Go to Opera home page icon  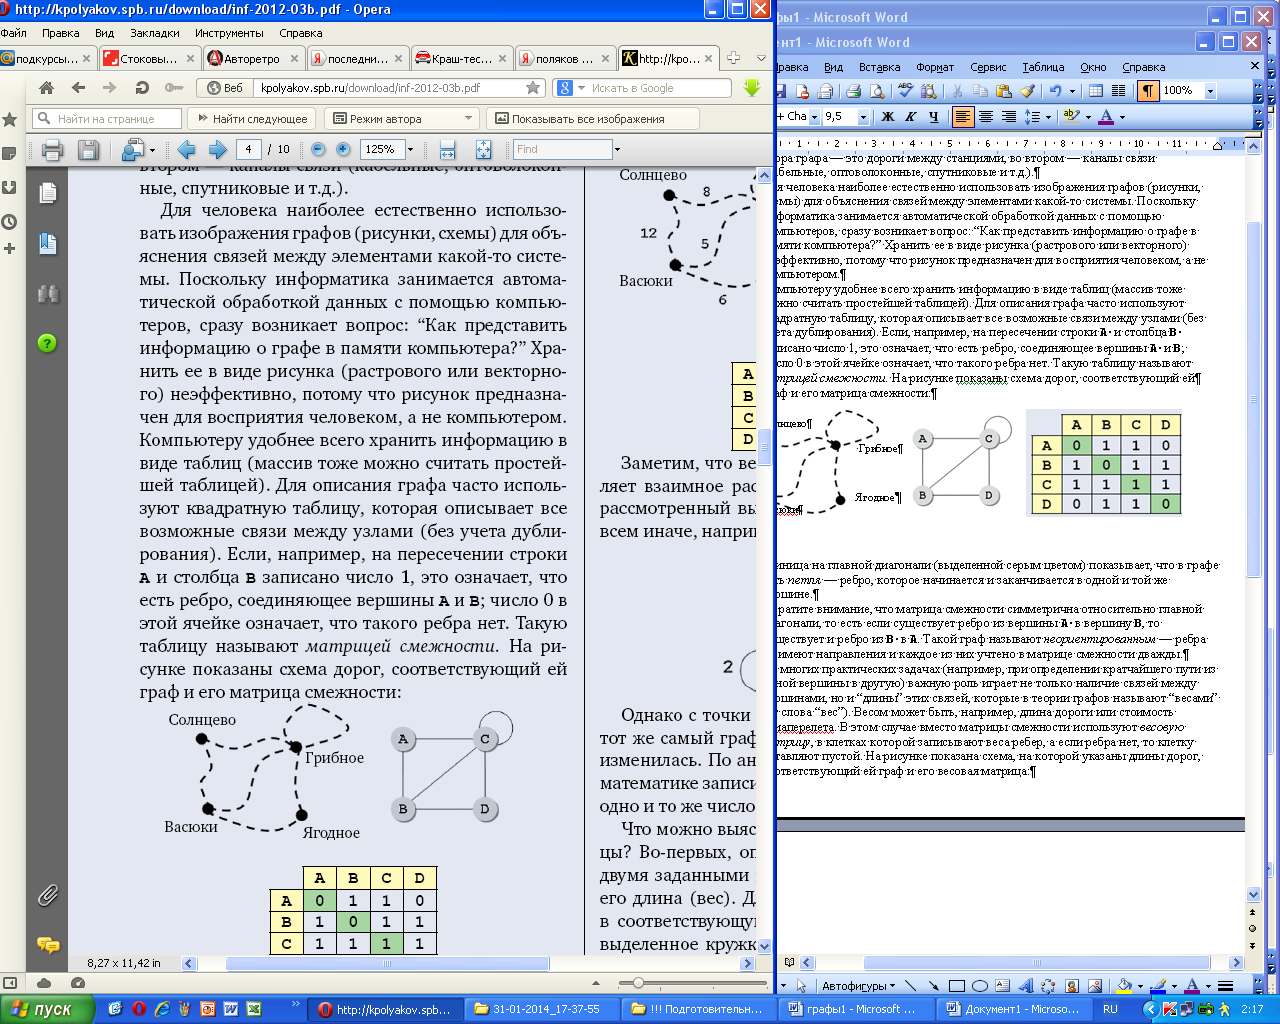point(46,88)
